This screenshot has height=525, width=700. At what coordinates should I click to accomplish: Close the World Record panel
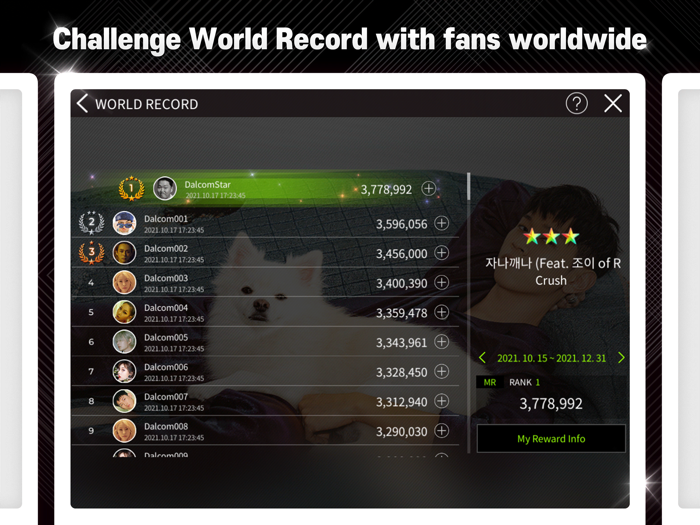click(613, 104)
